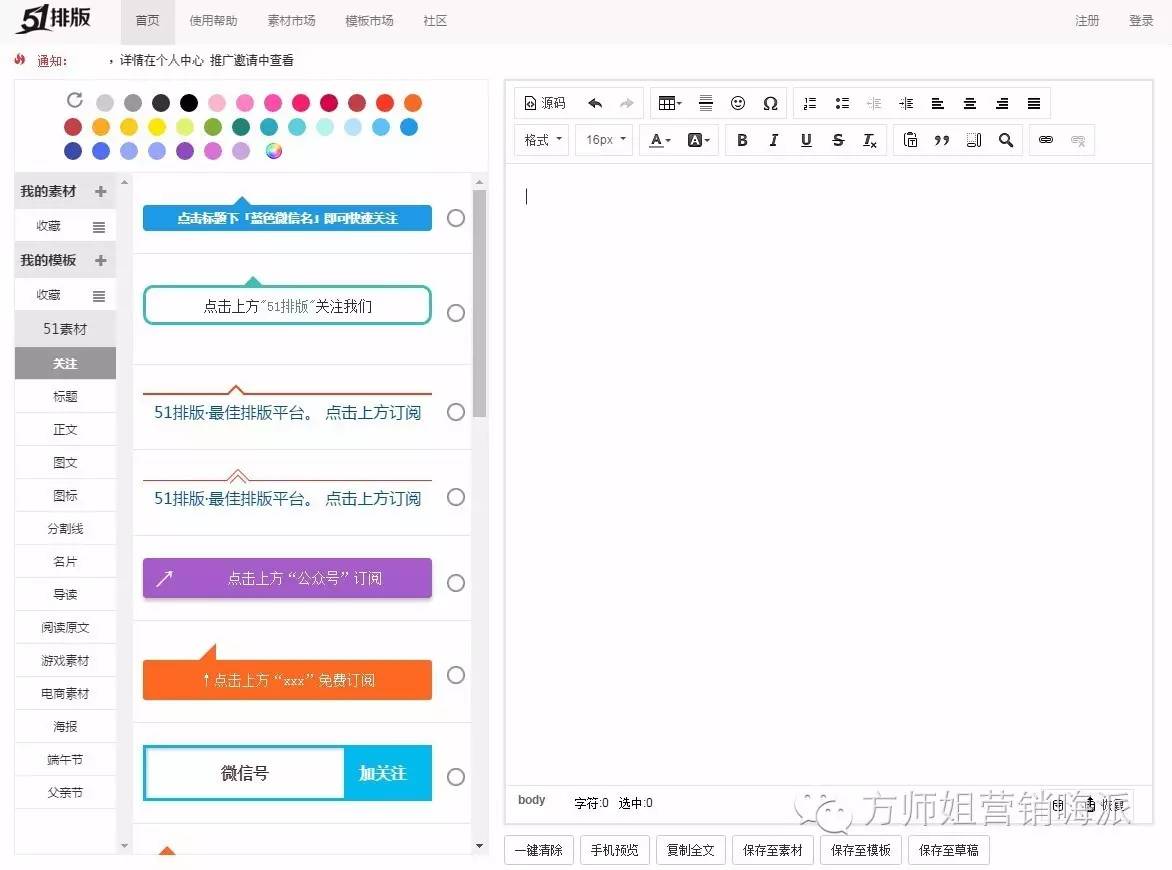Open the 格式 format dropdown
Viewport: 1172px width, 870px height.
coord(540,140)
